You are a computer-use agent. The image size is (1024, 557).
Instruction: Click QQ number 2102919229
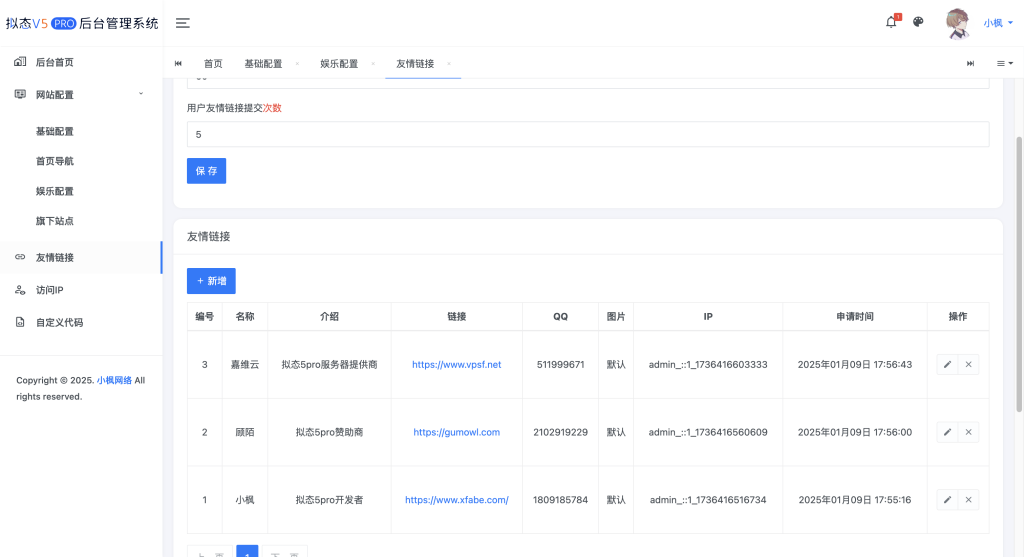(x=560, y=432)
